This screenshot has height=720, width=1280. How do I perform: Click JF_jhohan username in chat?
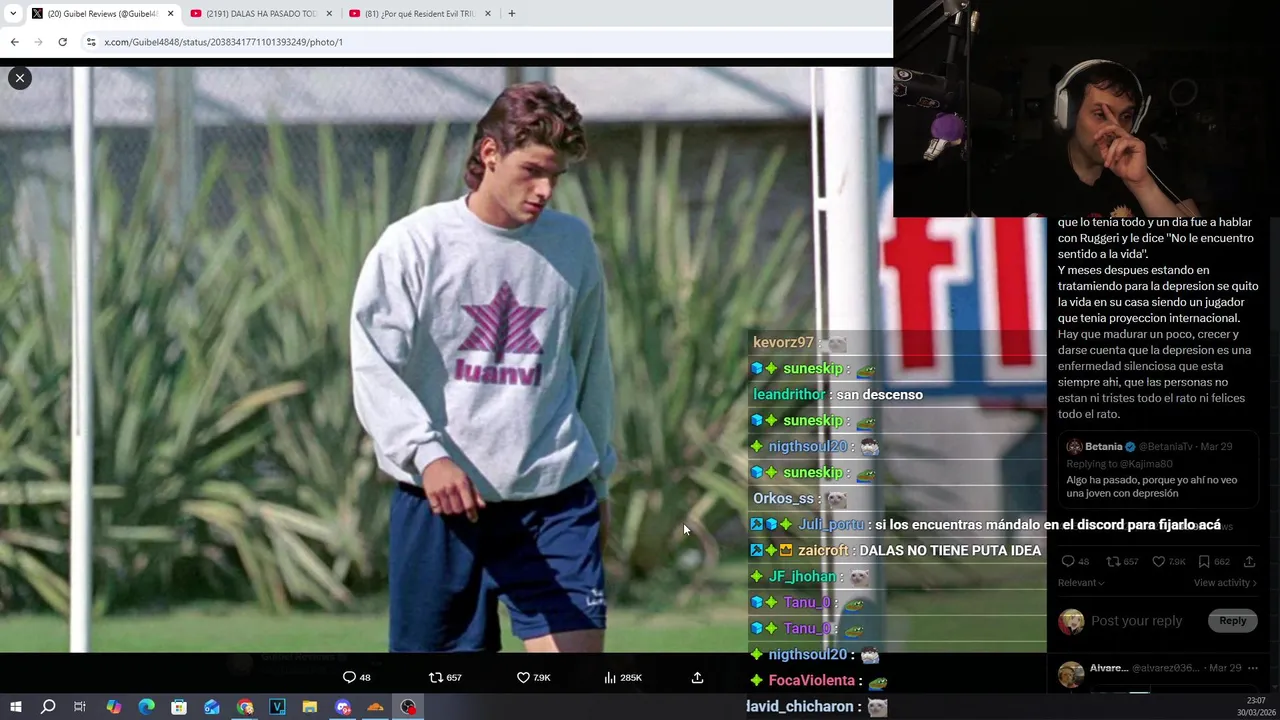click(x=802, y=576)
